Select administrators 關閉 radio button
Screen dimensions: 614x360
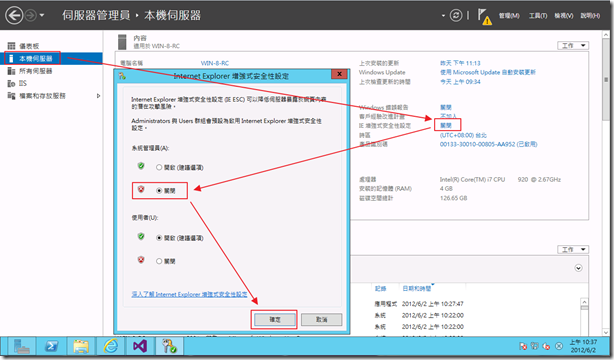[159, 190]
